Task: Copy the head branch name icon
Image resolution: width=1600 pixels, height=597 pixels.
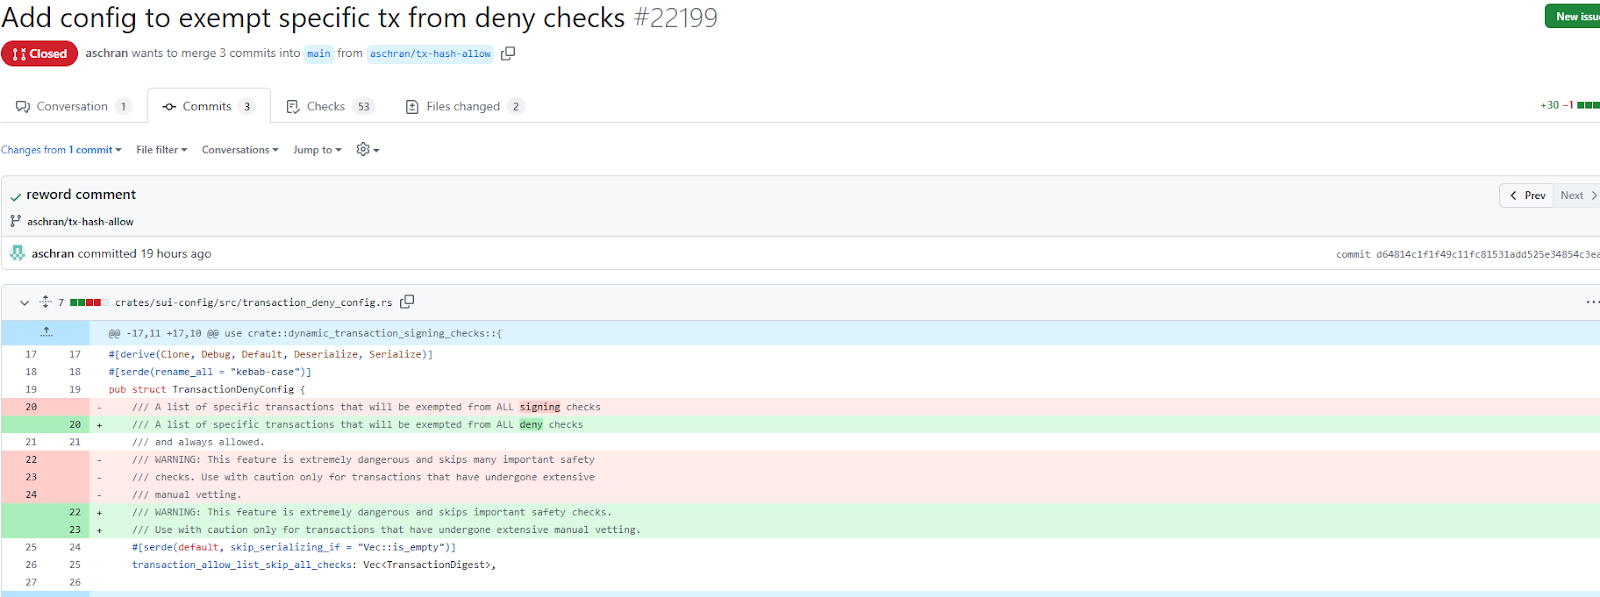Action: [508, 53]
